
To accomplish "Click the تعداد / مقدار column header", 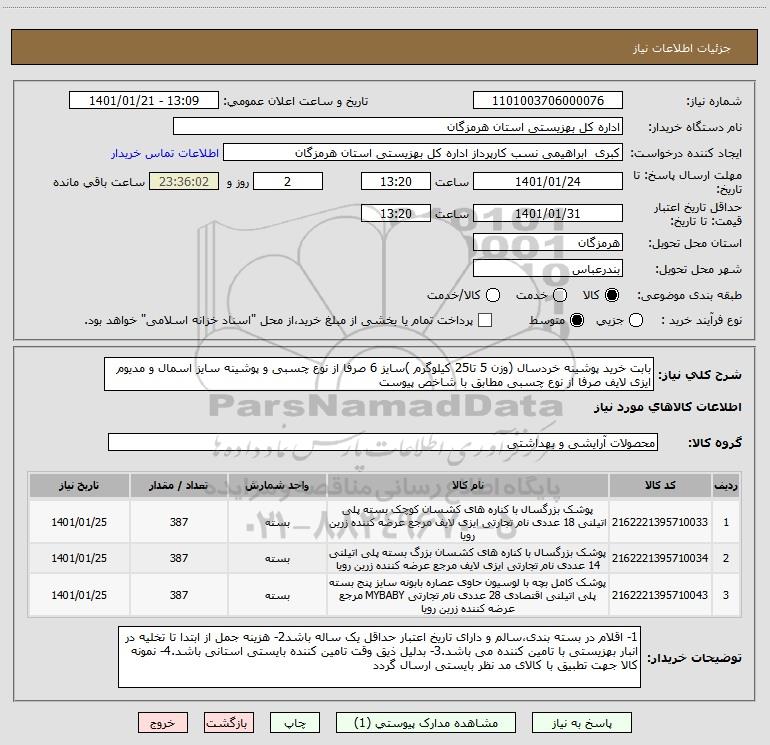I will [x=179, y=486].
